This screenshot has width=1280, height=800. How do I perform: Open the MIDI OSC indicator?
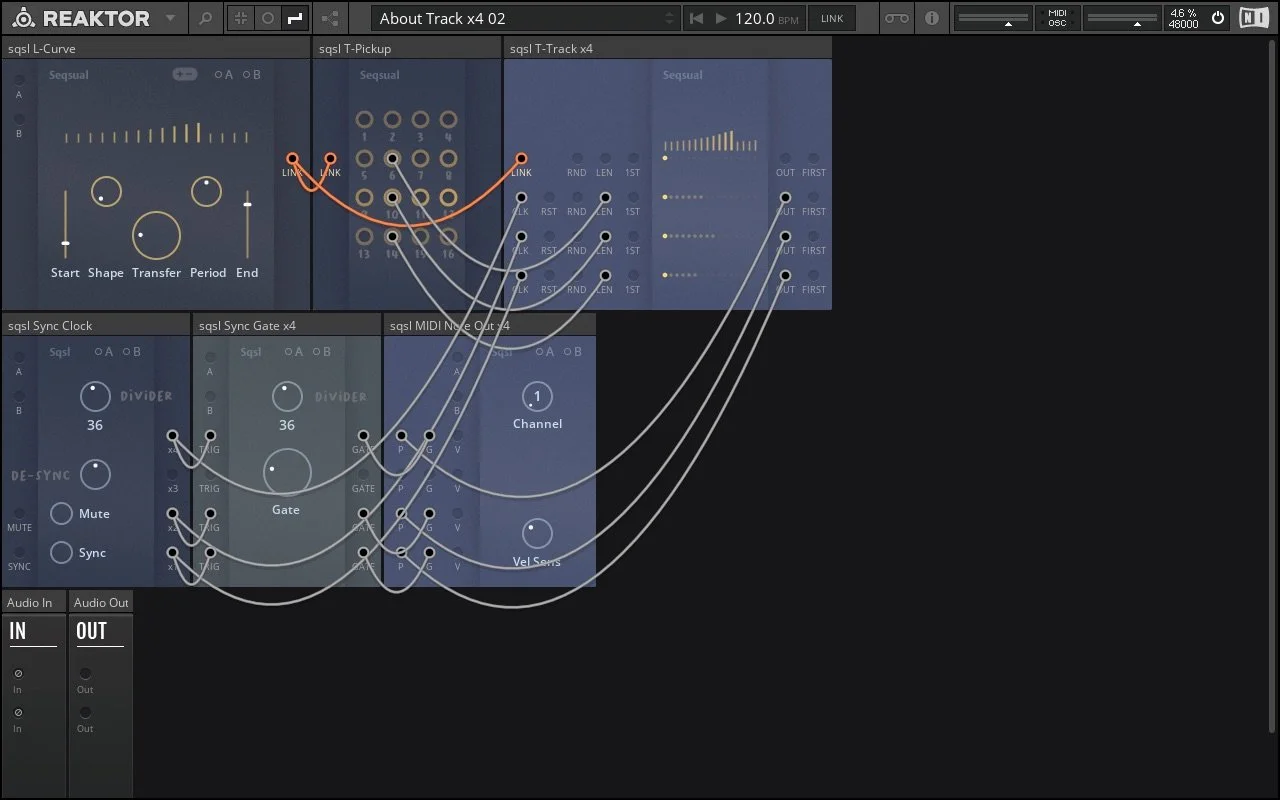point(1057,18)
